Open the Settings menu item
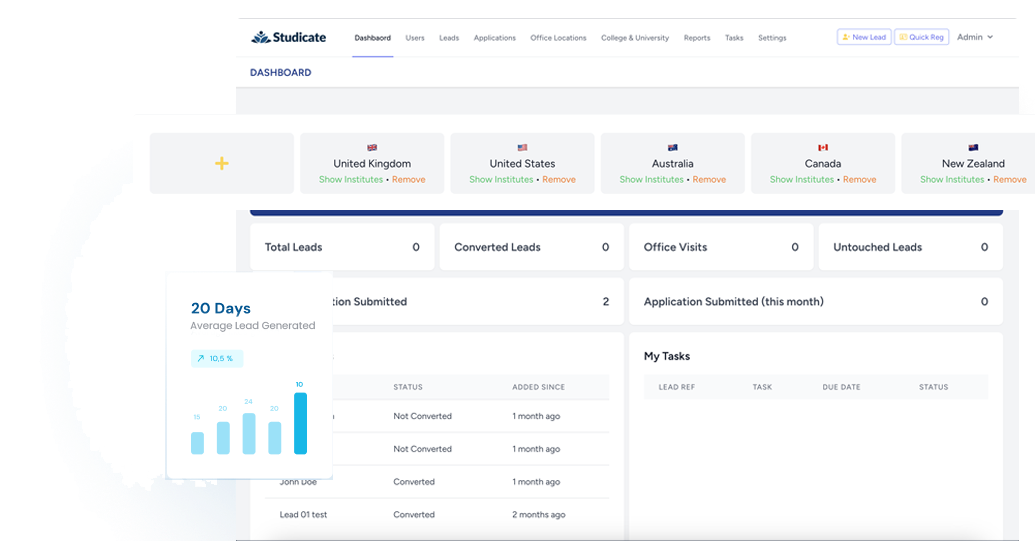Image resolution: width=1035 pixels, height=541 pixels. [x=772, y=38]
